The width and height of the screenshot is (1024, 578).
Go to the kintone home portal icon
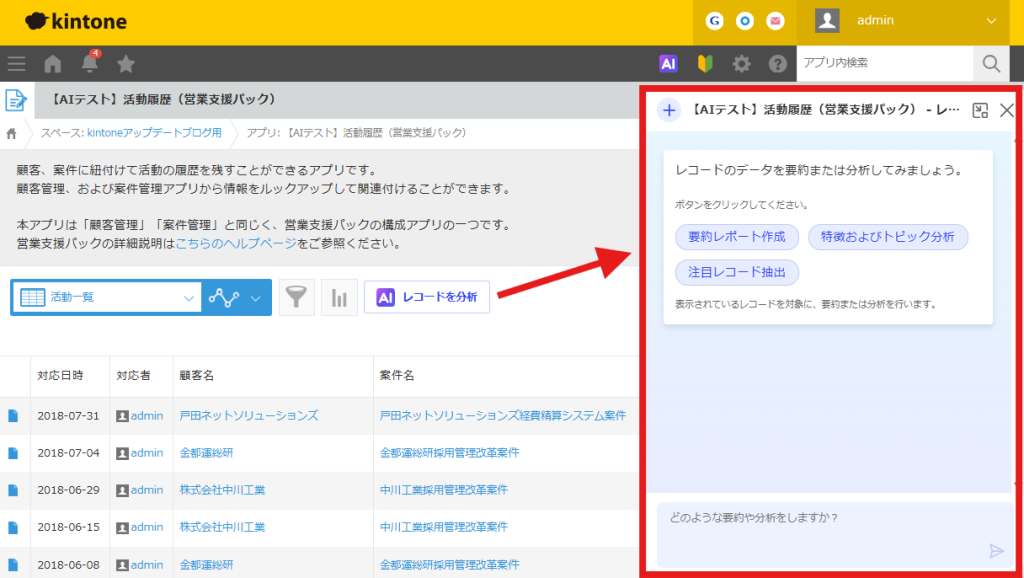(53, 64)
